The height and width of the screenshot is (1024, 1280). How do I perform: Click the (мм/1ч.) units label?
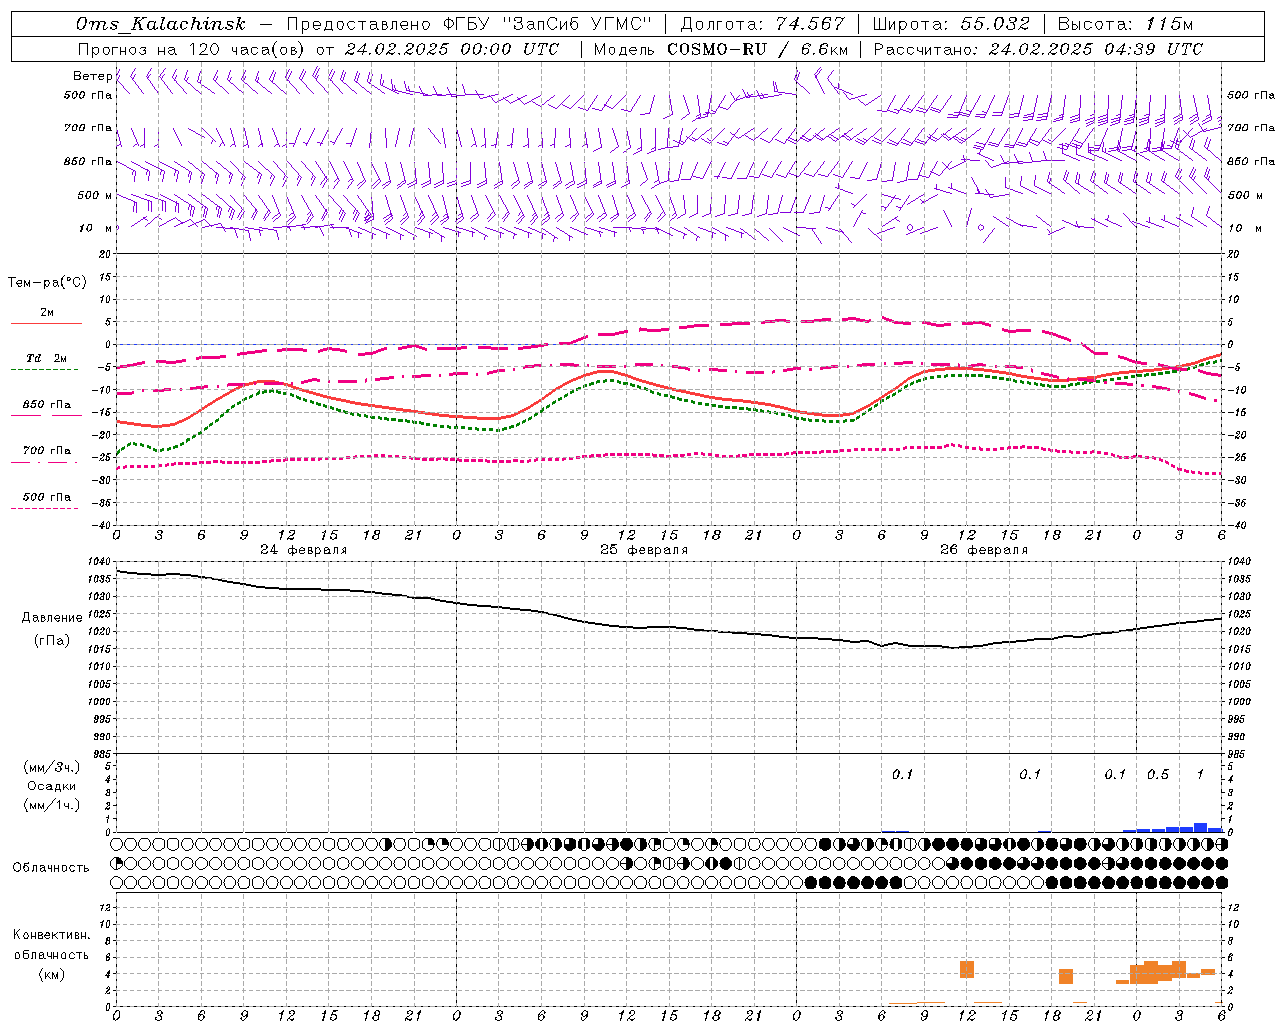52,805
